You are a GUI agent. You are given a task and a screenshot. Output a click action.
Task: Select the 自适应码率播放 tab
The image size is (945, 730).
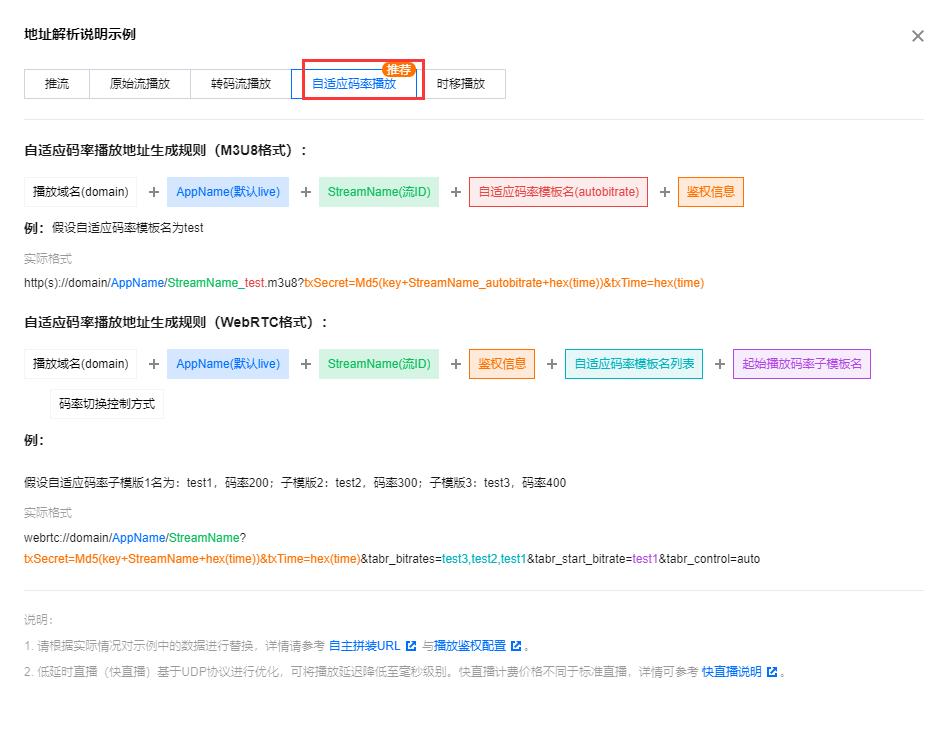pyautogui.click(x=354, y=84)
